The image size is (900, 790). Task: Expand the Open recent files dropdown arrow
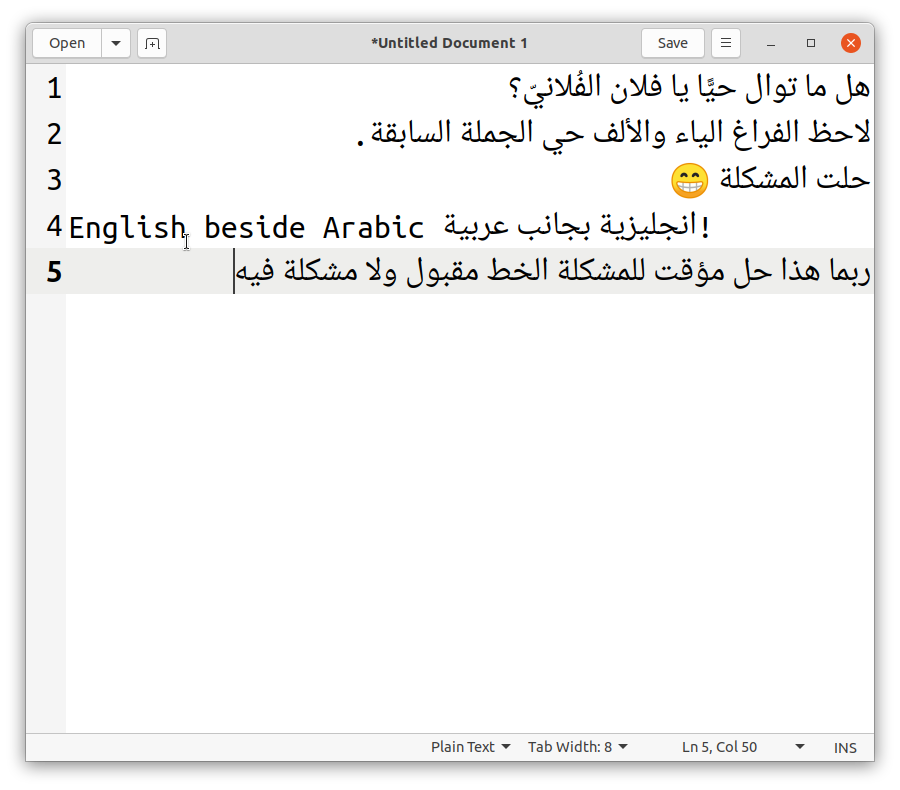[116, 43]
